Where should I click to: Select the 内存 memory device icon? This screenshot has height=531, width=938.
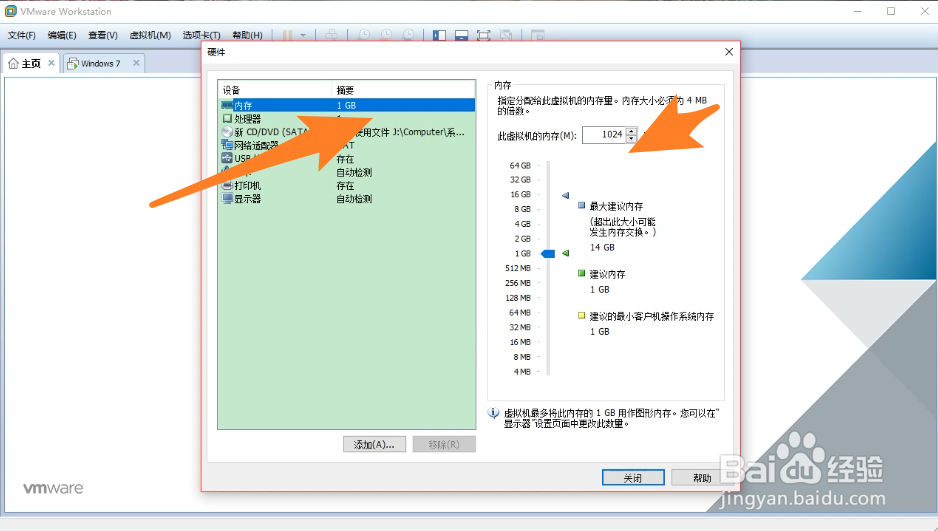[227, 105]
